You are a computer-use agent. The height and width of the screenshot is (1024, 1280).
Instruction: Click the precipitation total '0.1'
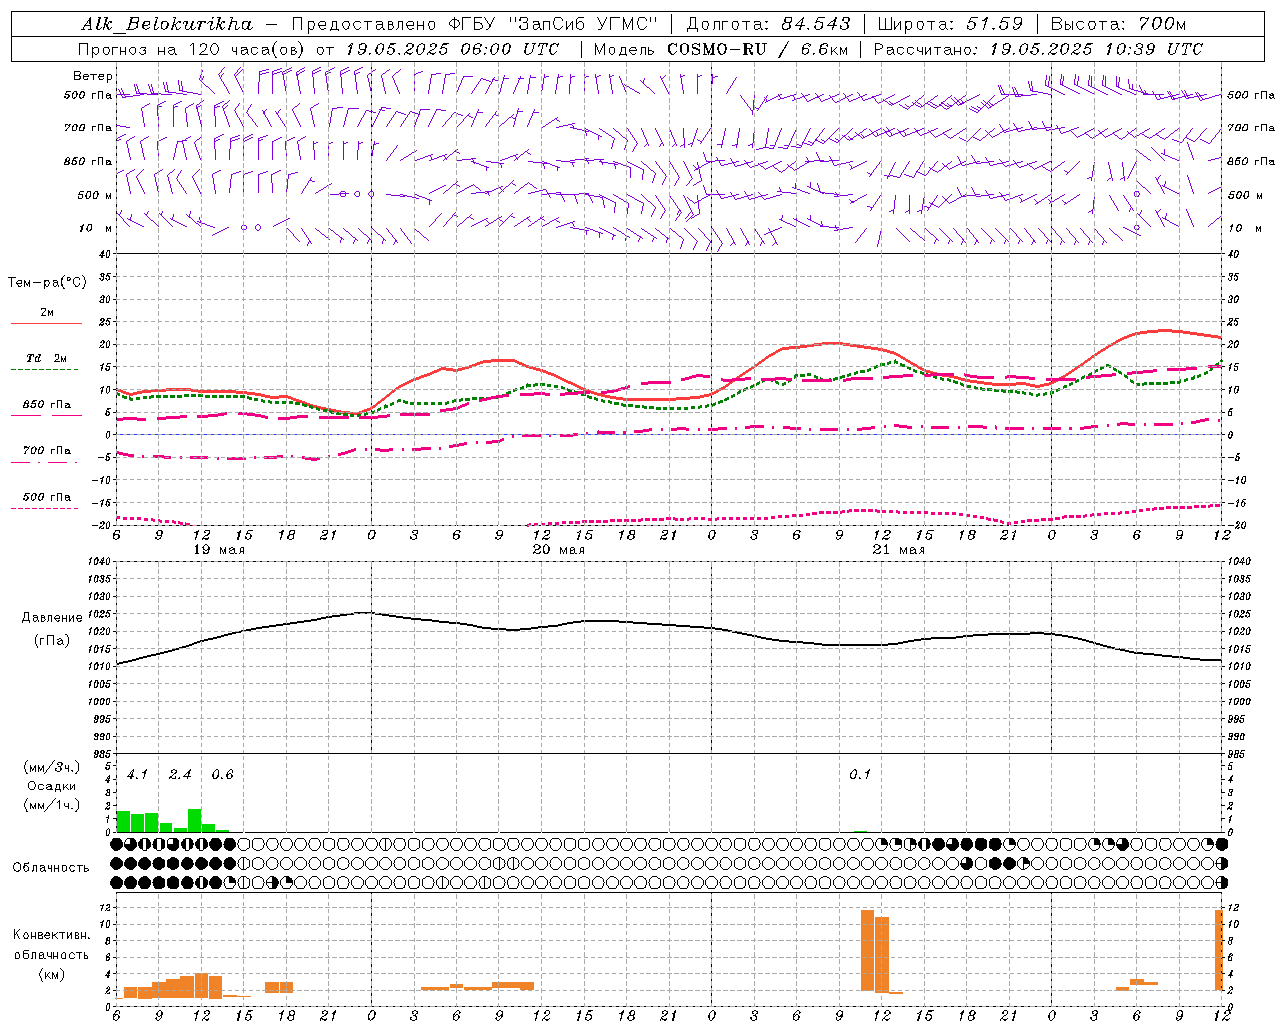pos(860,775)
